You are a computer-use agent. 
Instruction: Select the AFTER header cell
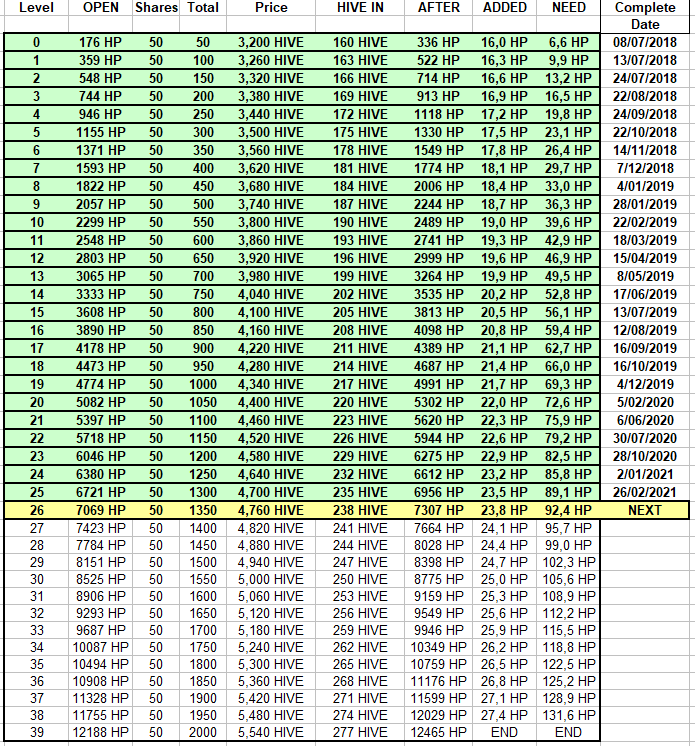[439, 8]
